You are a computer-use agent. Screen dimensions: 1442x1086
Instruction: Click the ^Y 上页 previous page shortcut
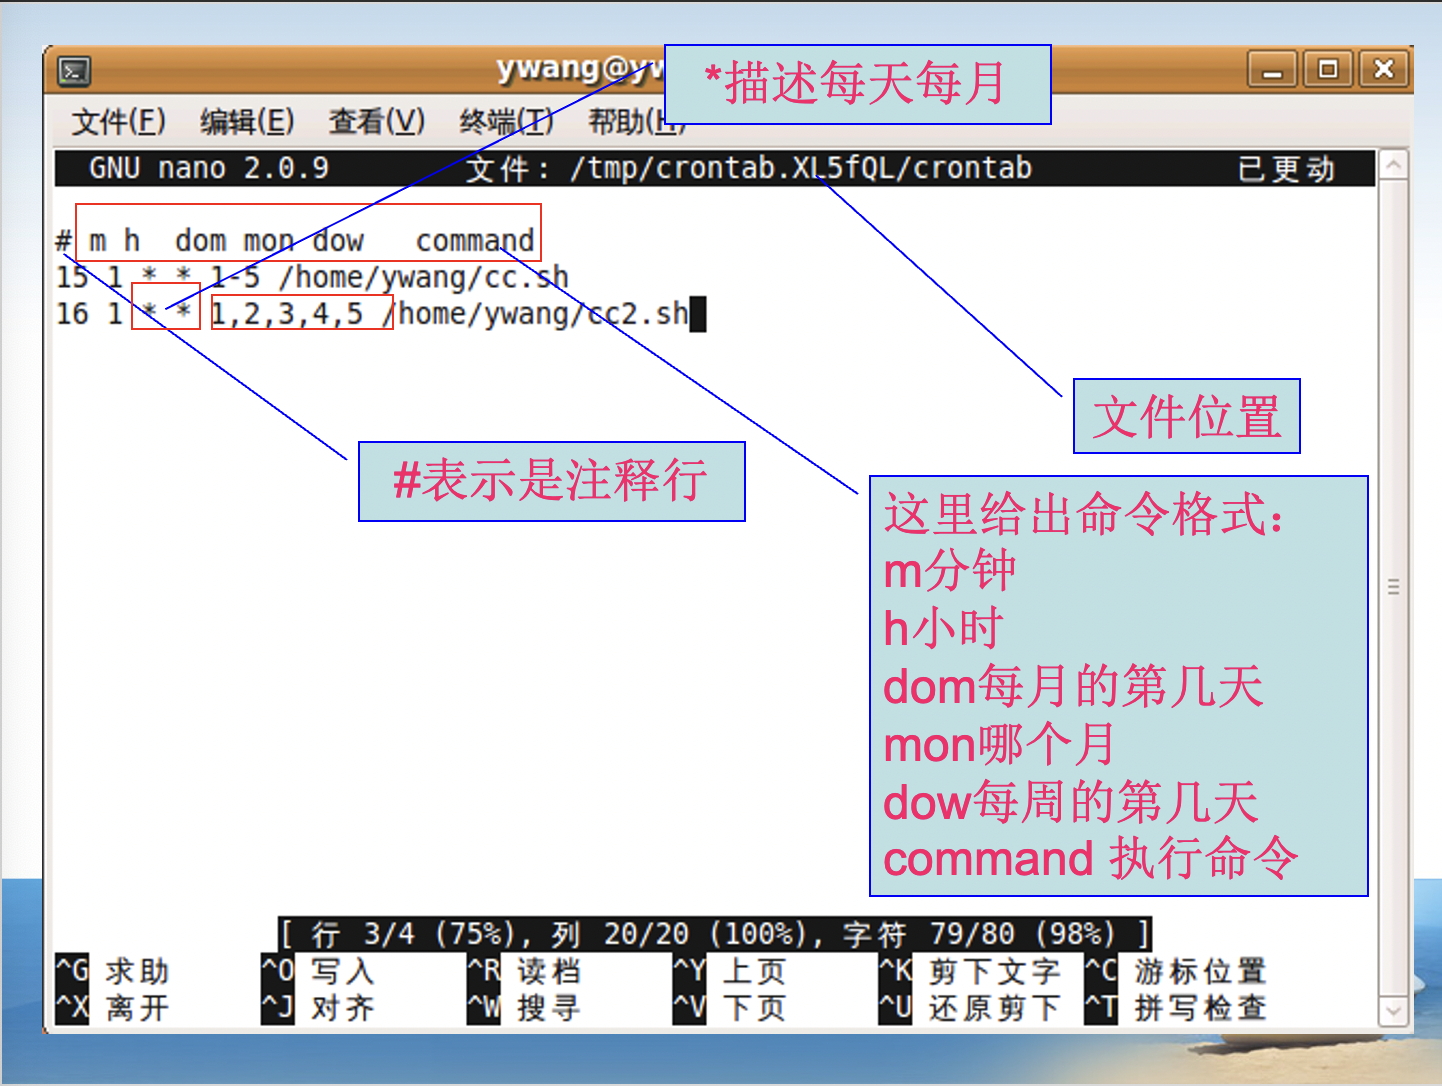pos(731,971)
